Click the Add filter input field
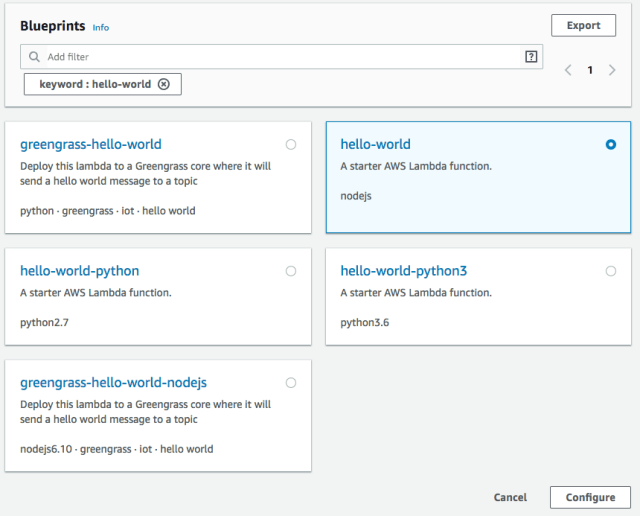Image resolution: width=640 pixels, height=516 pixels. tap(280, 57)
